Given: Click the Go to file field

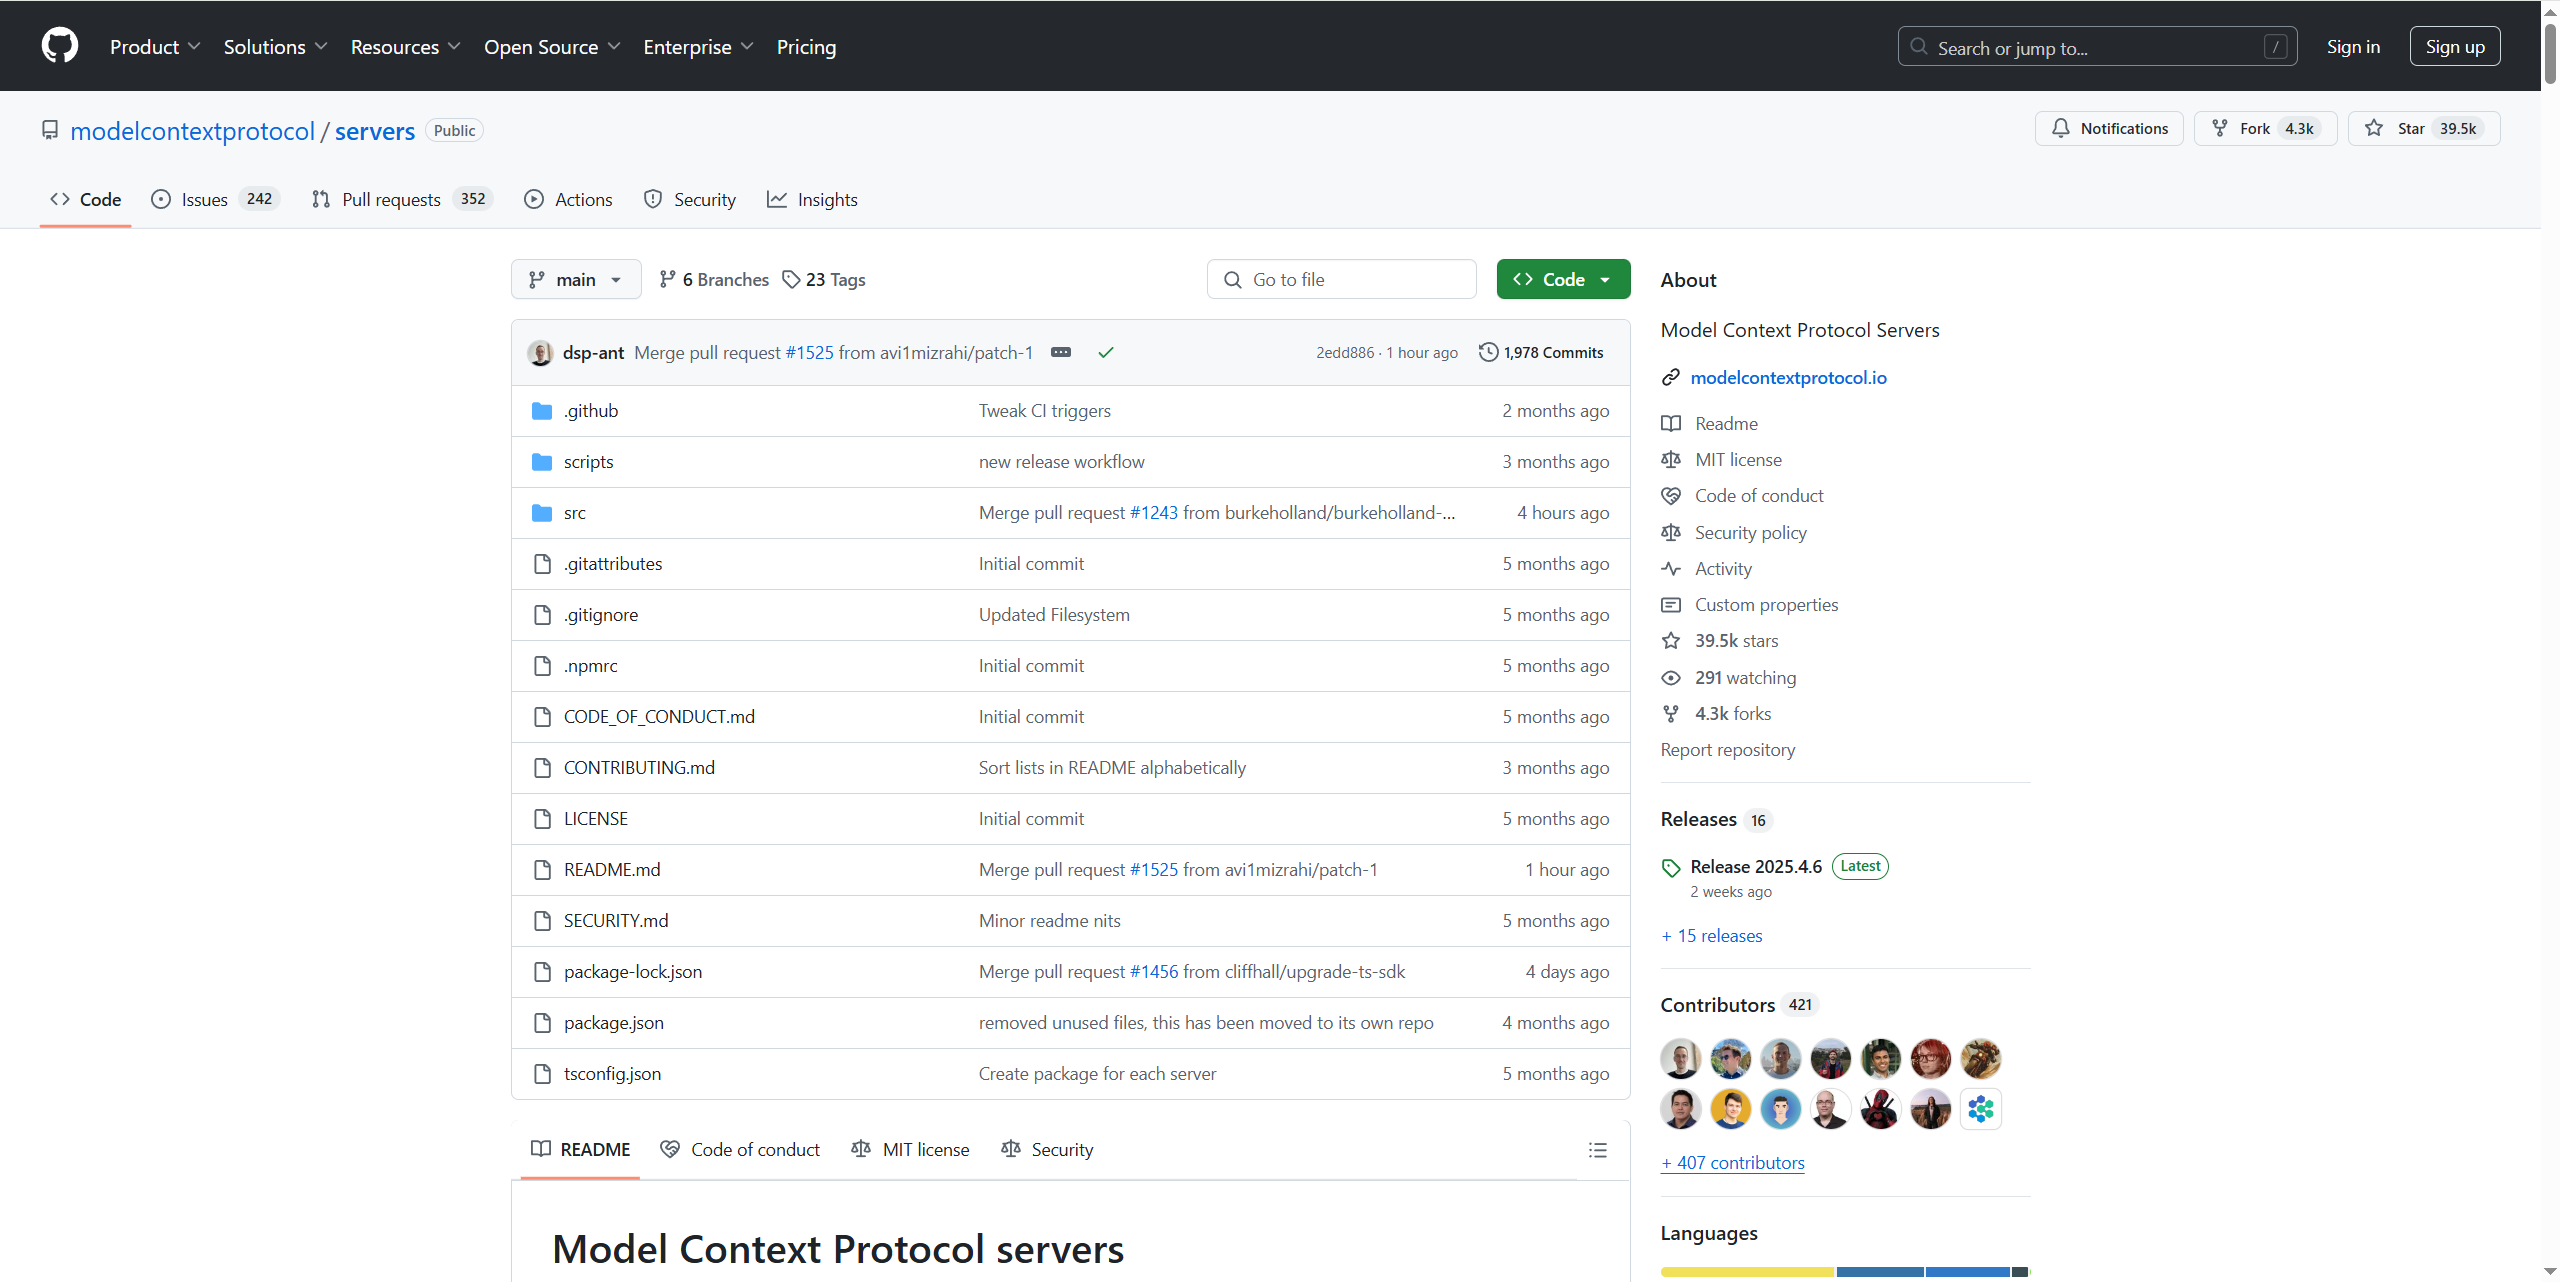Looking at the screenshot, I should point(1342,279).
